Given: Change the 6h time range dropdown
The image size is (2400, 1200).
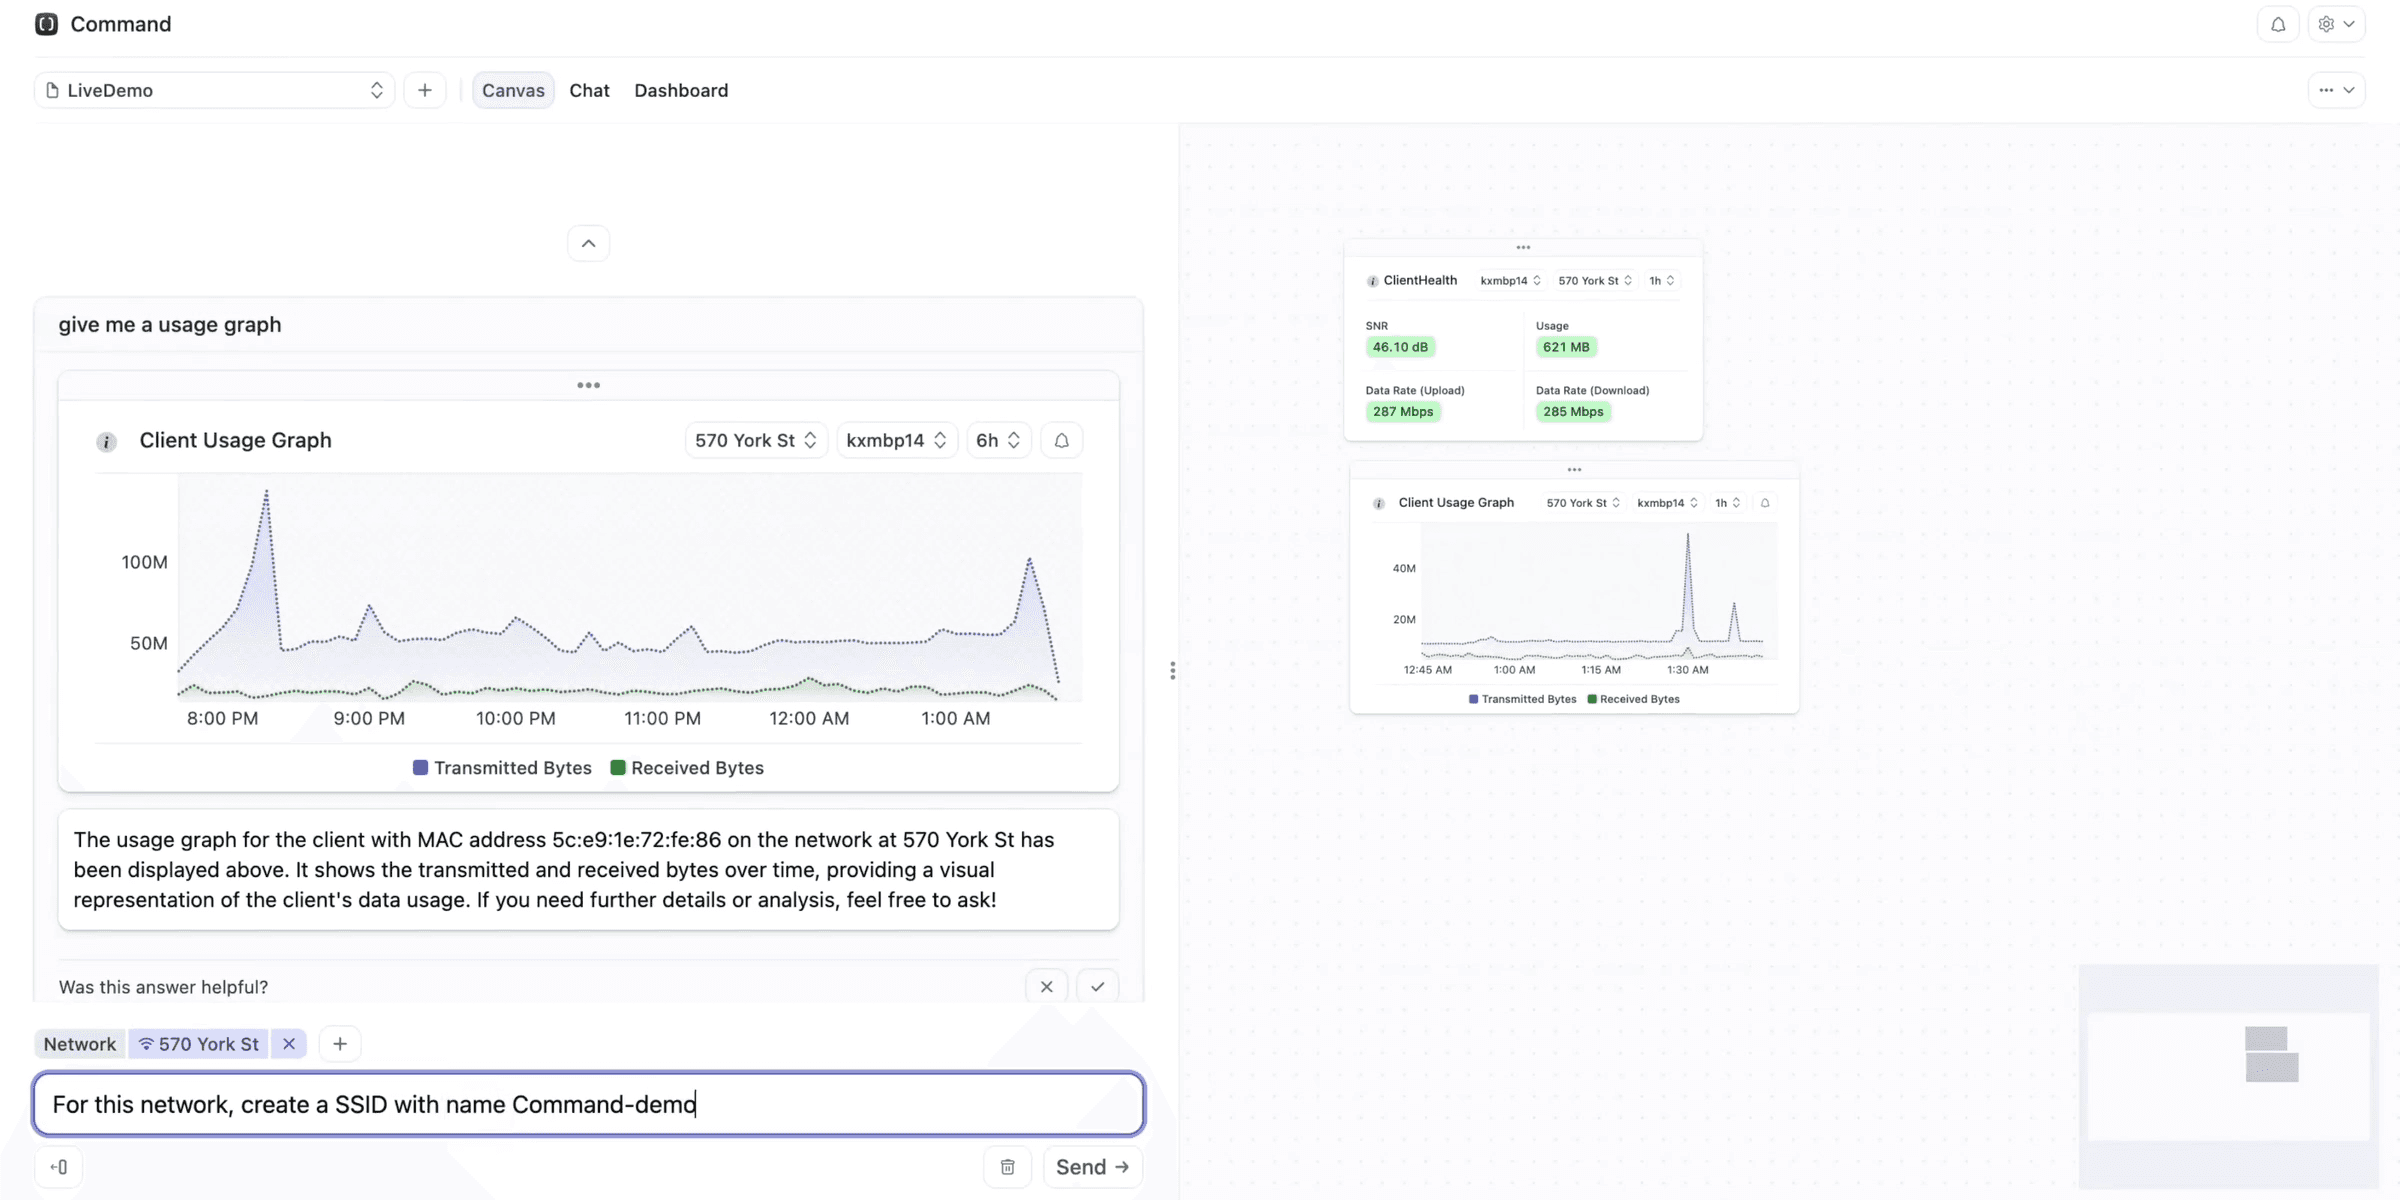Looking at the screenshot, I should (997, 440).
